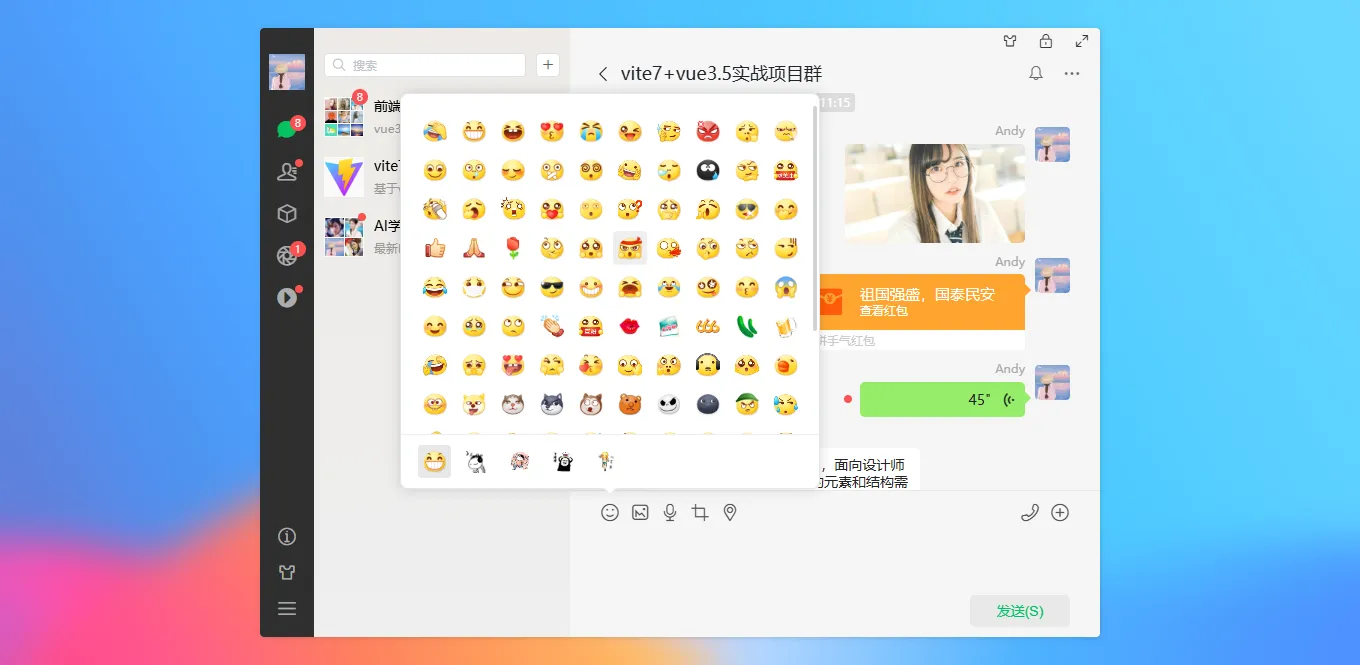1360x665 pixels.
Task: Toggle the emoji picker smiley button
Action: [x=610, y=512]
